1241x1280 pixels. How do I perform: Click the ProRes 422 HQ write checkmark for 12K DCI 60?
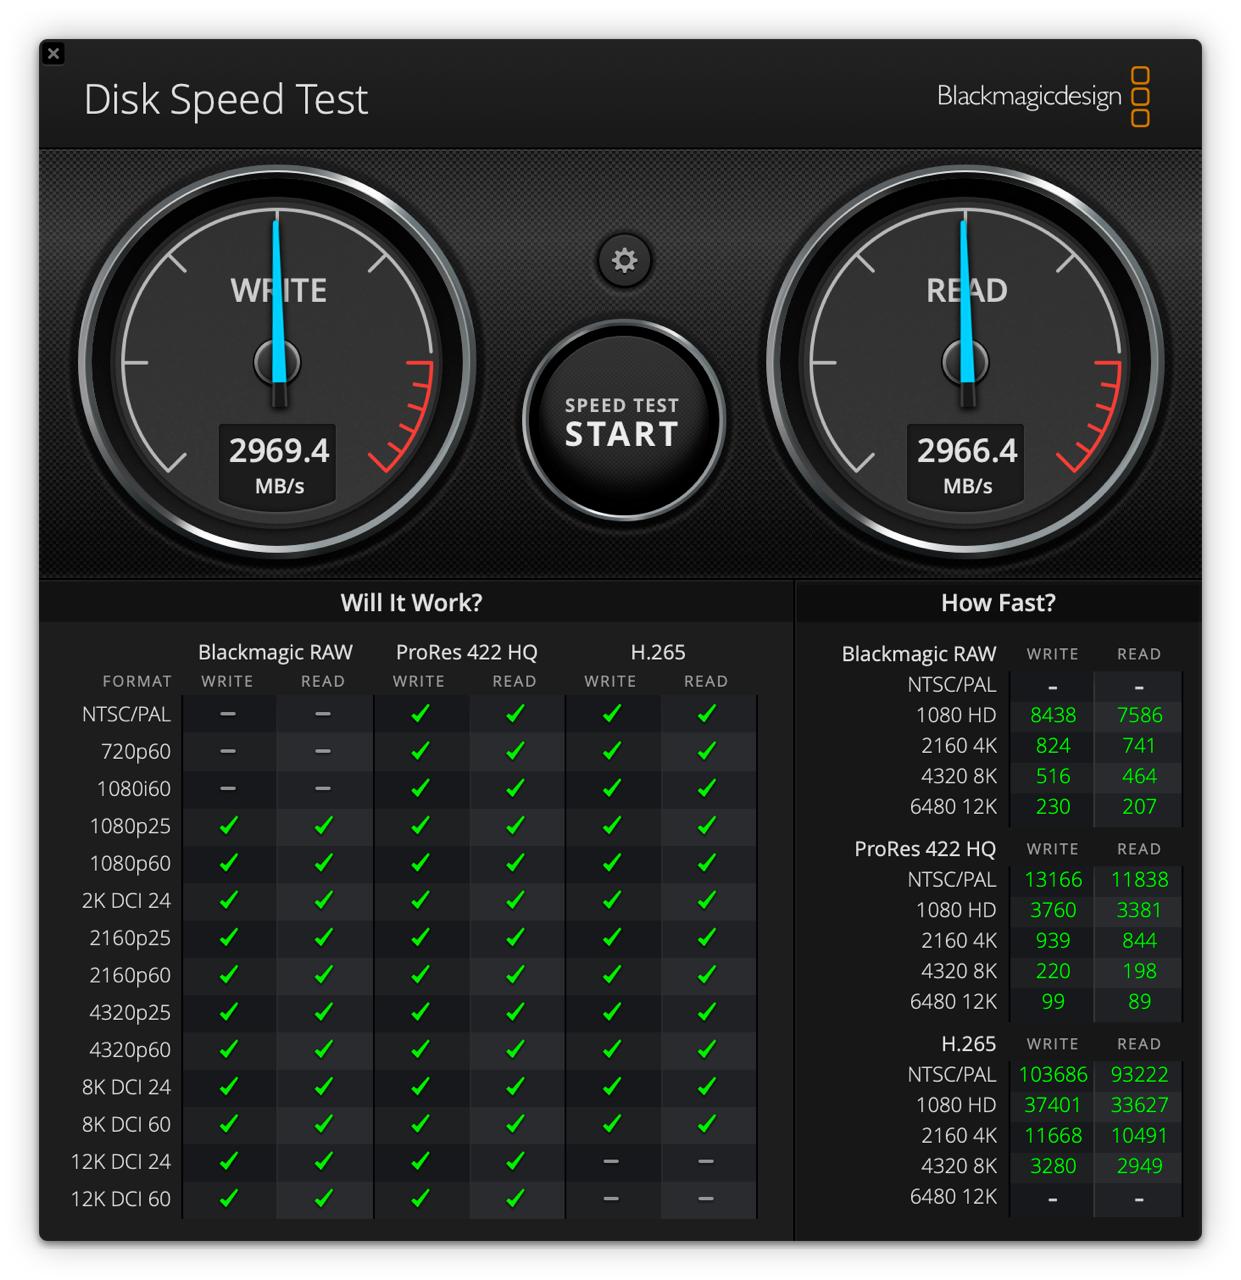pos(420,1198)
